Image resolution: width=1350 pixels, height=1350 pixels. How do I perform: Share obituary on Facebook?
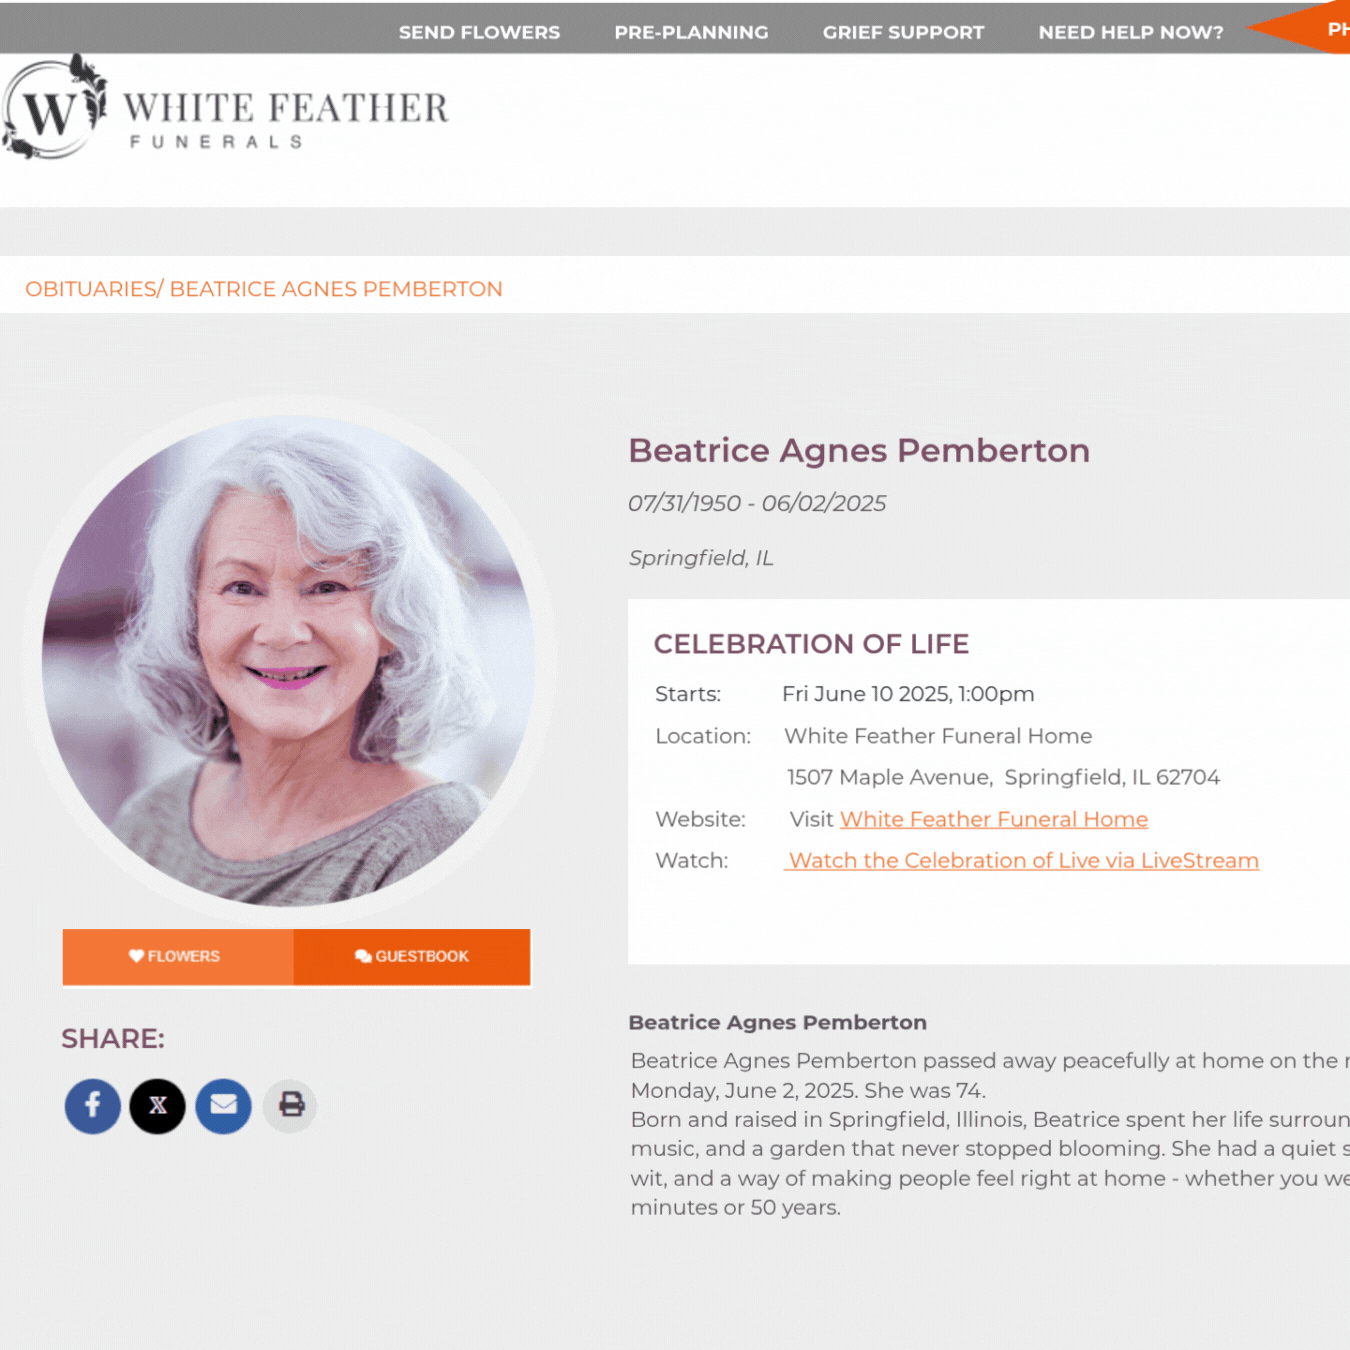93,1106
